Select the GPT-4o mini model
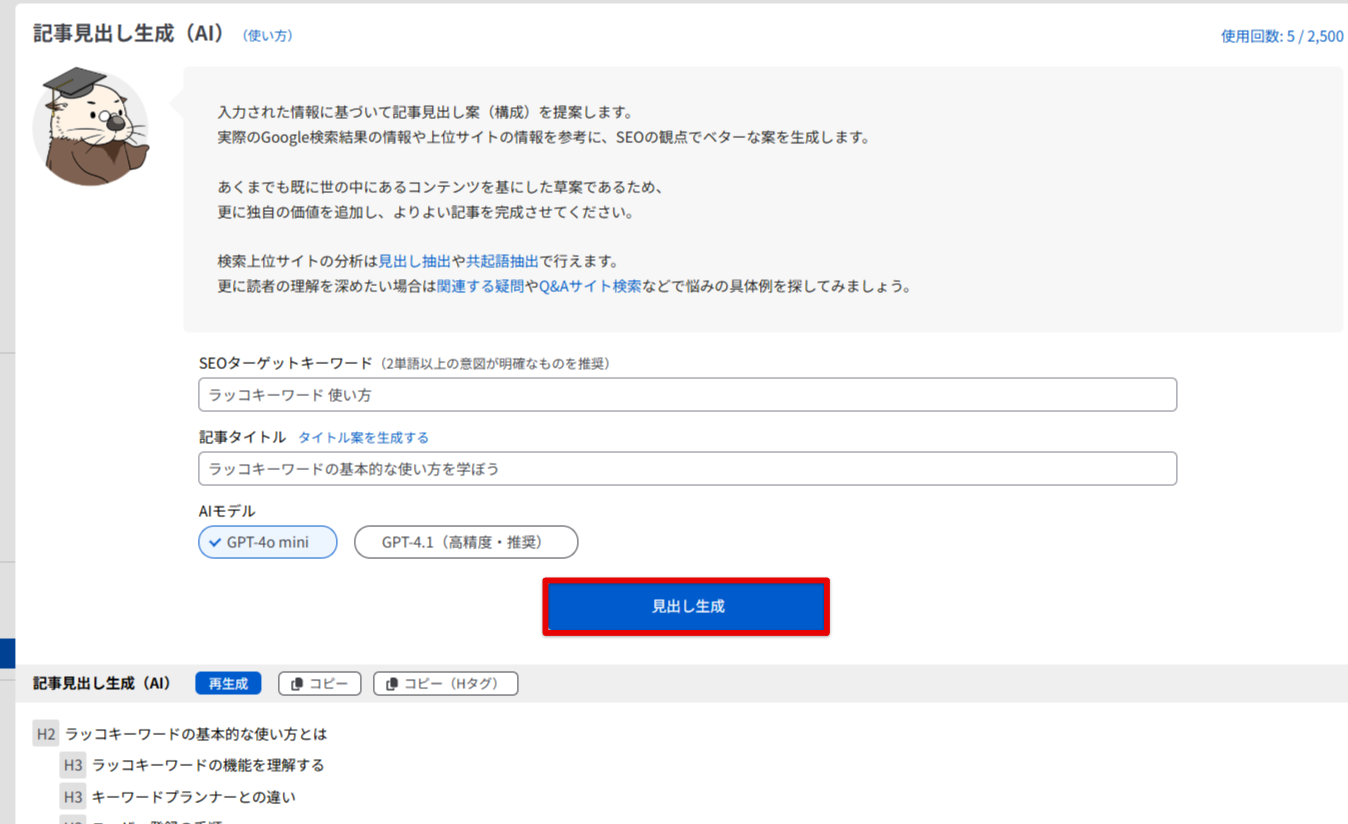Viewport: 1348px width, 824px height. pyautogui.click(x=268, y=542)
